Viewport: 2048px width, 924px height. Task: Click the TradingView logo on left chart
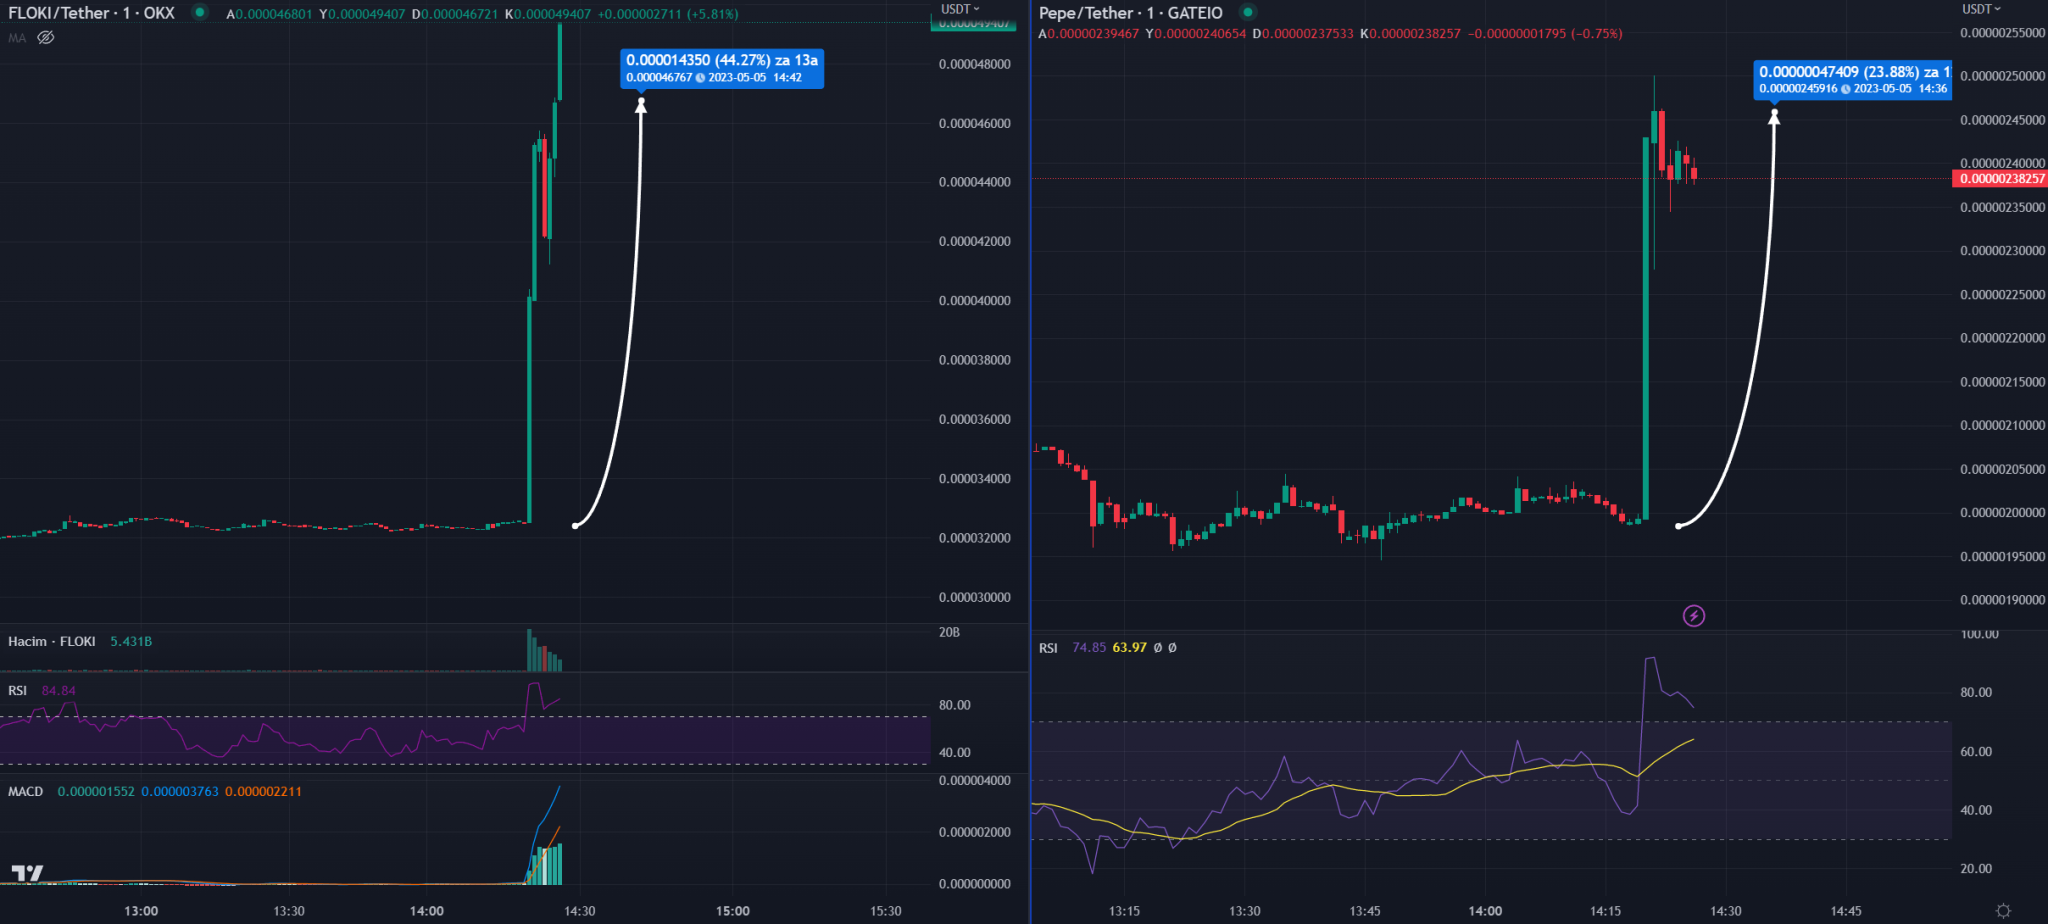27,873
